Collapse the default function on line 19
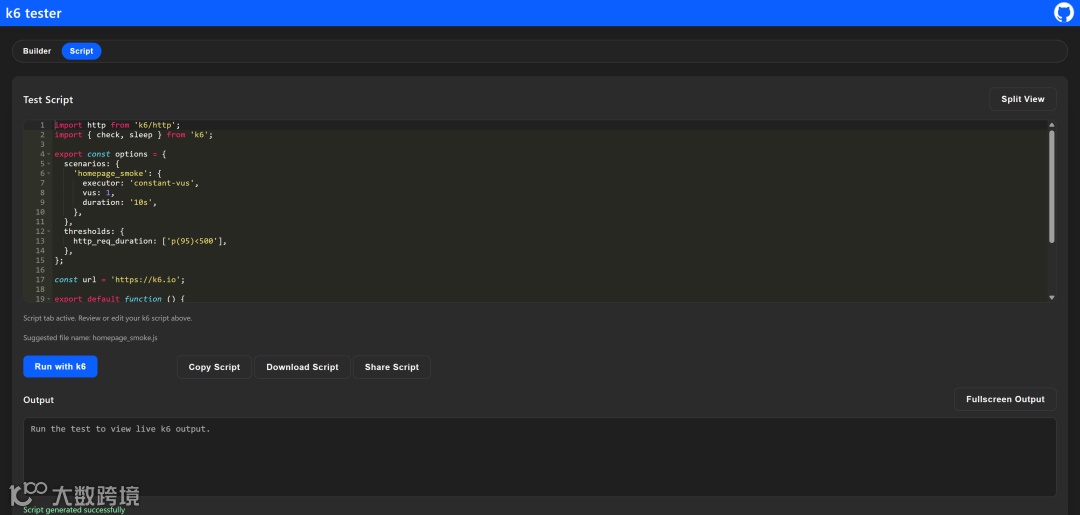 point(48,299)
